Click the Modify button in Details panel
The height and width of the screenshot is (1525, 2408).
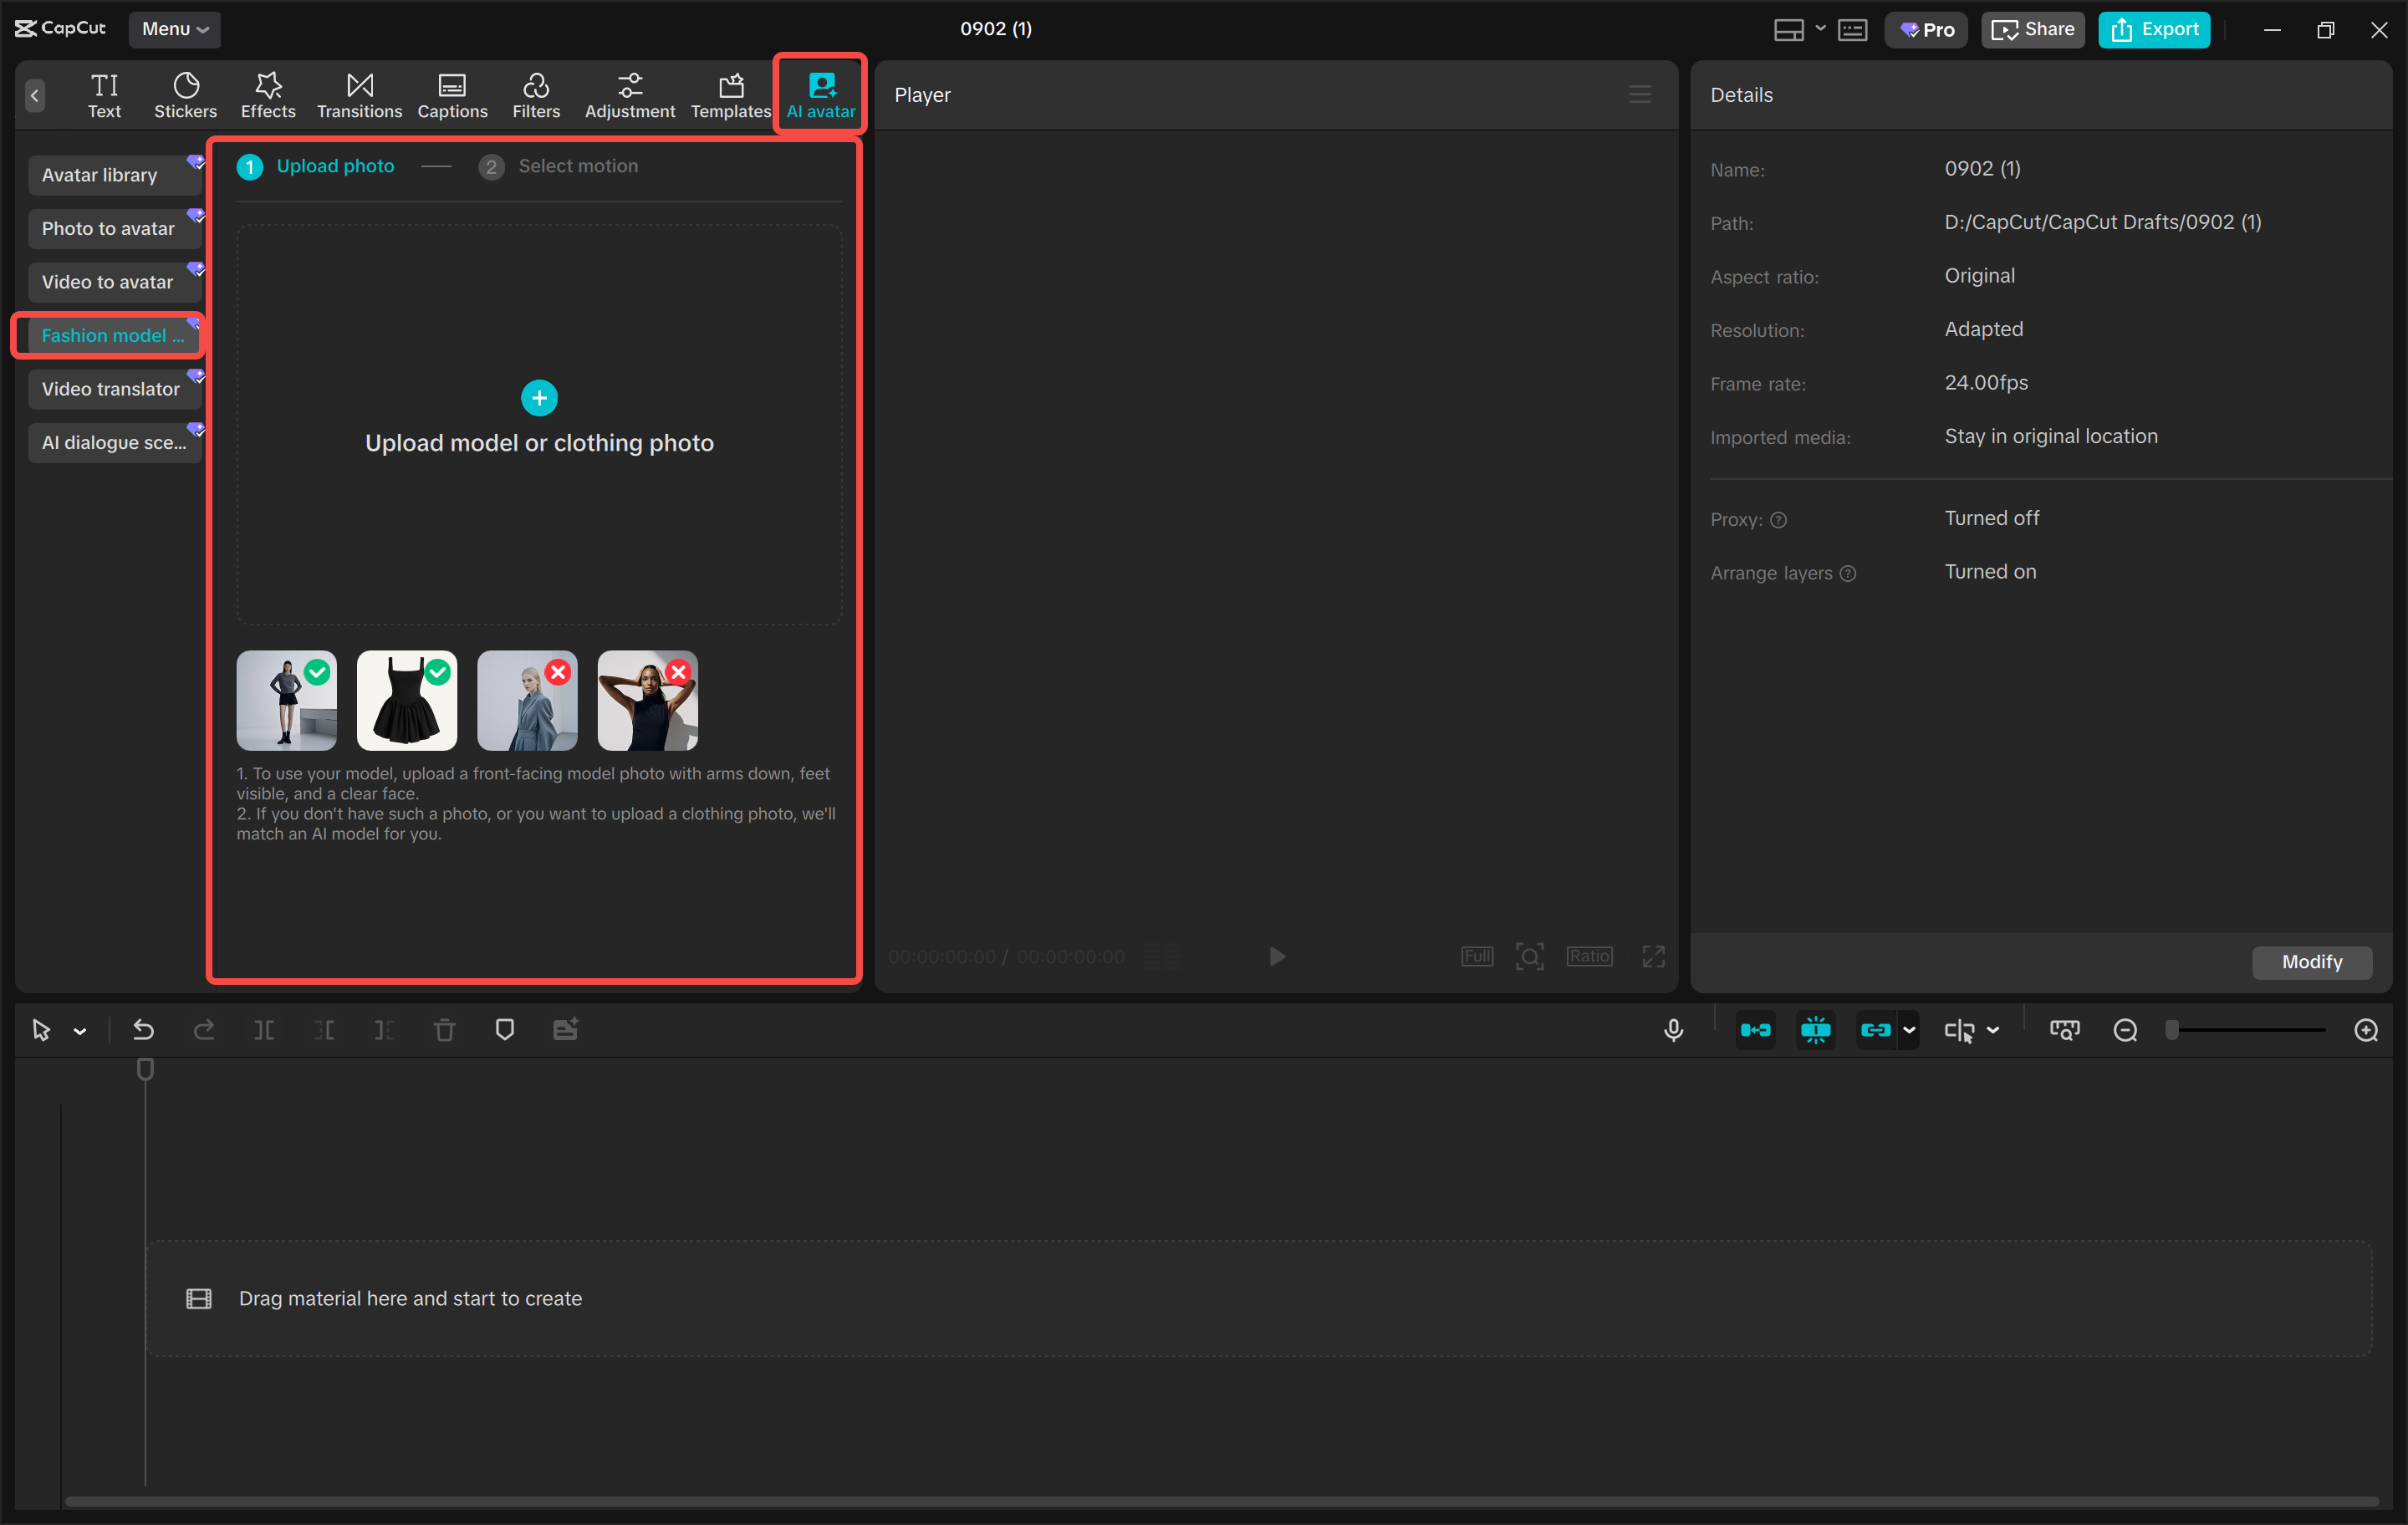(2311, 961)
